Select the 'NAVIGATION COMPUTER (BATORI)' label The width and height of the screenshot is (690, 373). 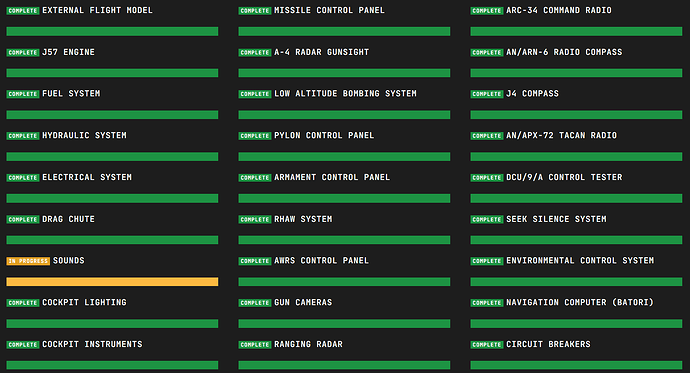pos(580,302)
